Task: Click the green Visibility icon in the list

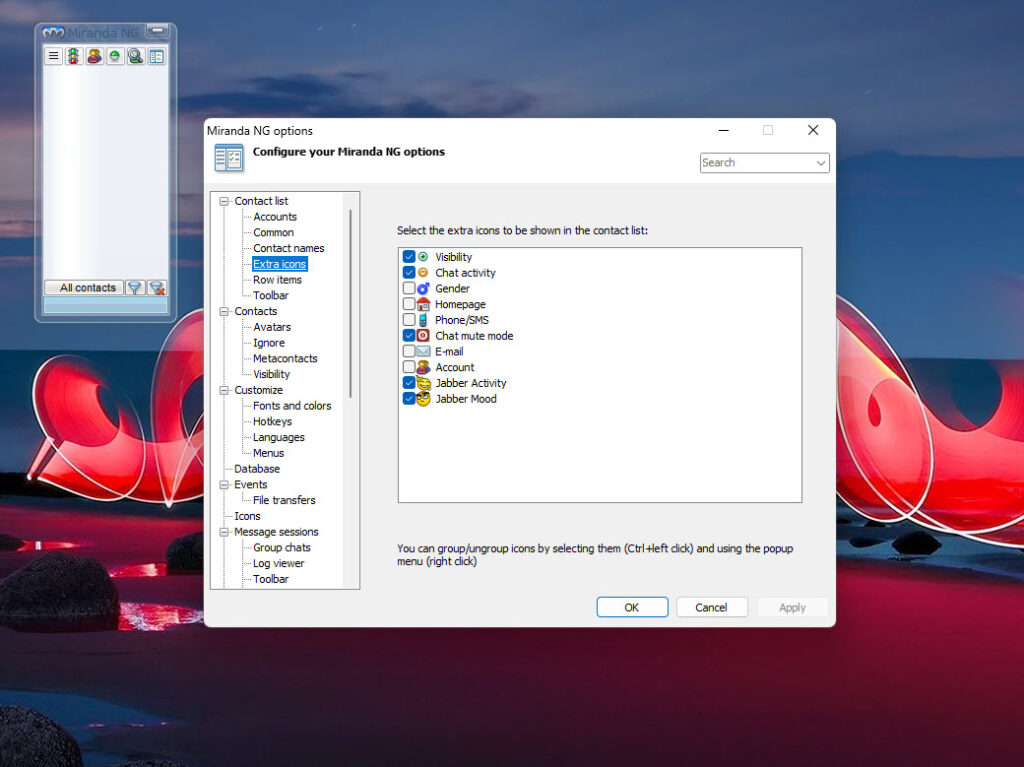Action: point(423,257)
